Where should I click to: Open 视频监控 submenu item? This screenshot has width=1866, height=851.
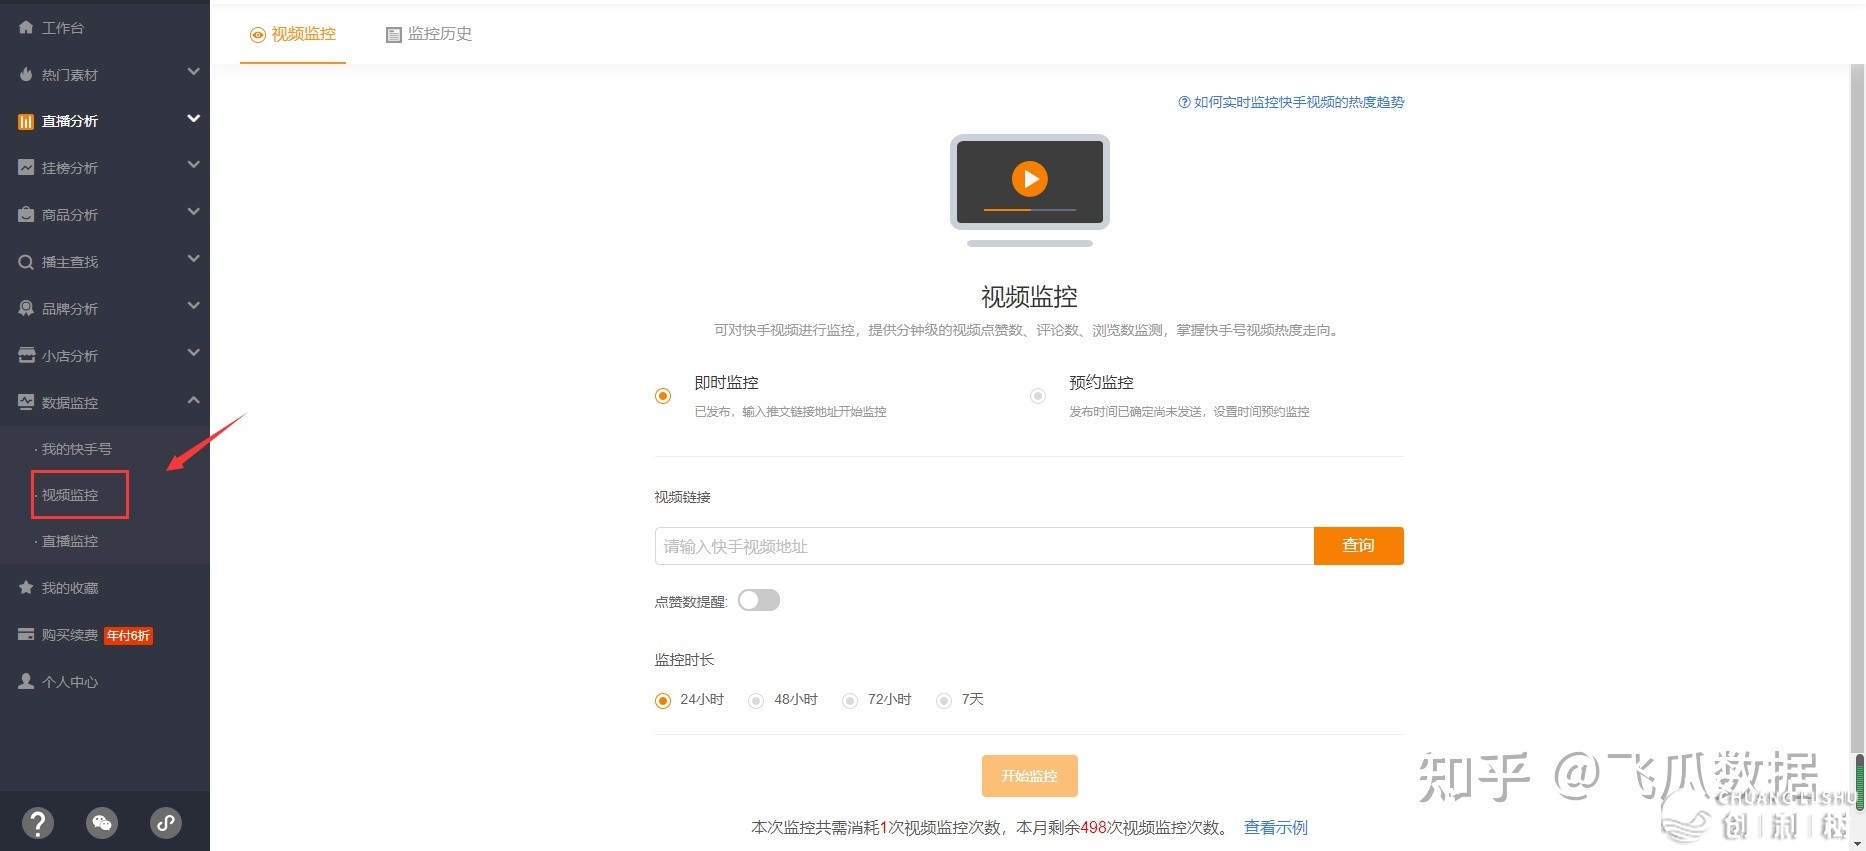(70, 495)
